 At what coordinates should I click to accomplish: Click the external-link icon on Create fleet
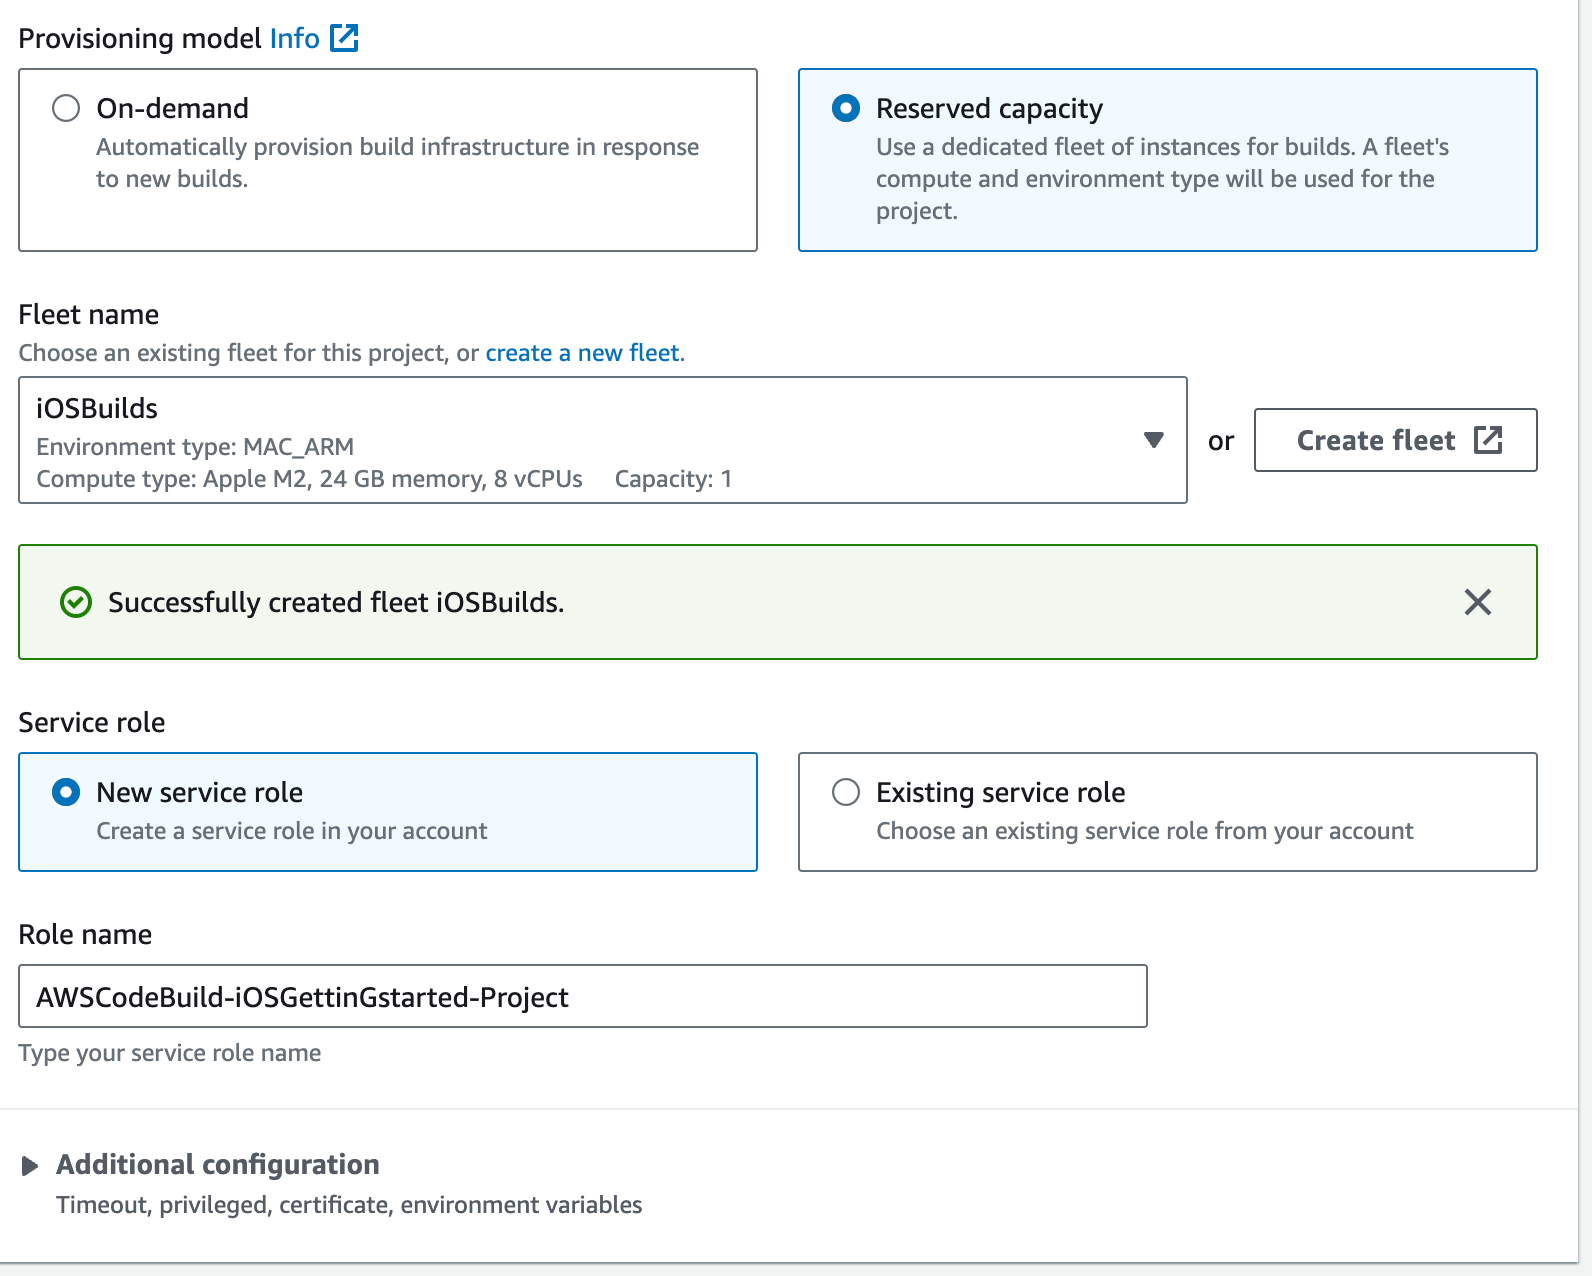(1488, 440)
